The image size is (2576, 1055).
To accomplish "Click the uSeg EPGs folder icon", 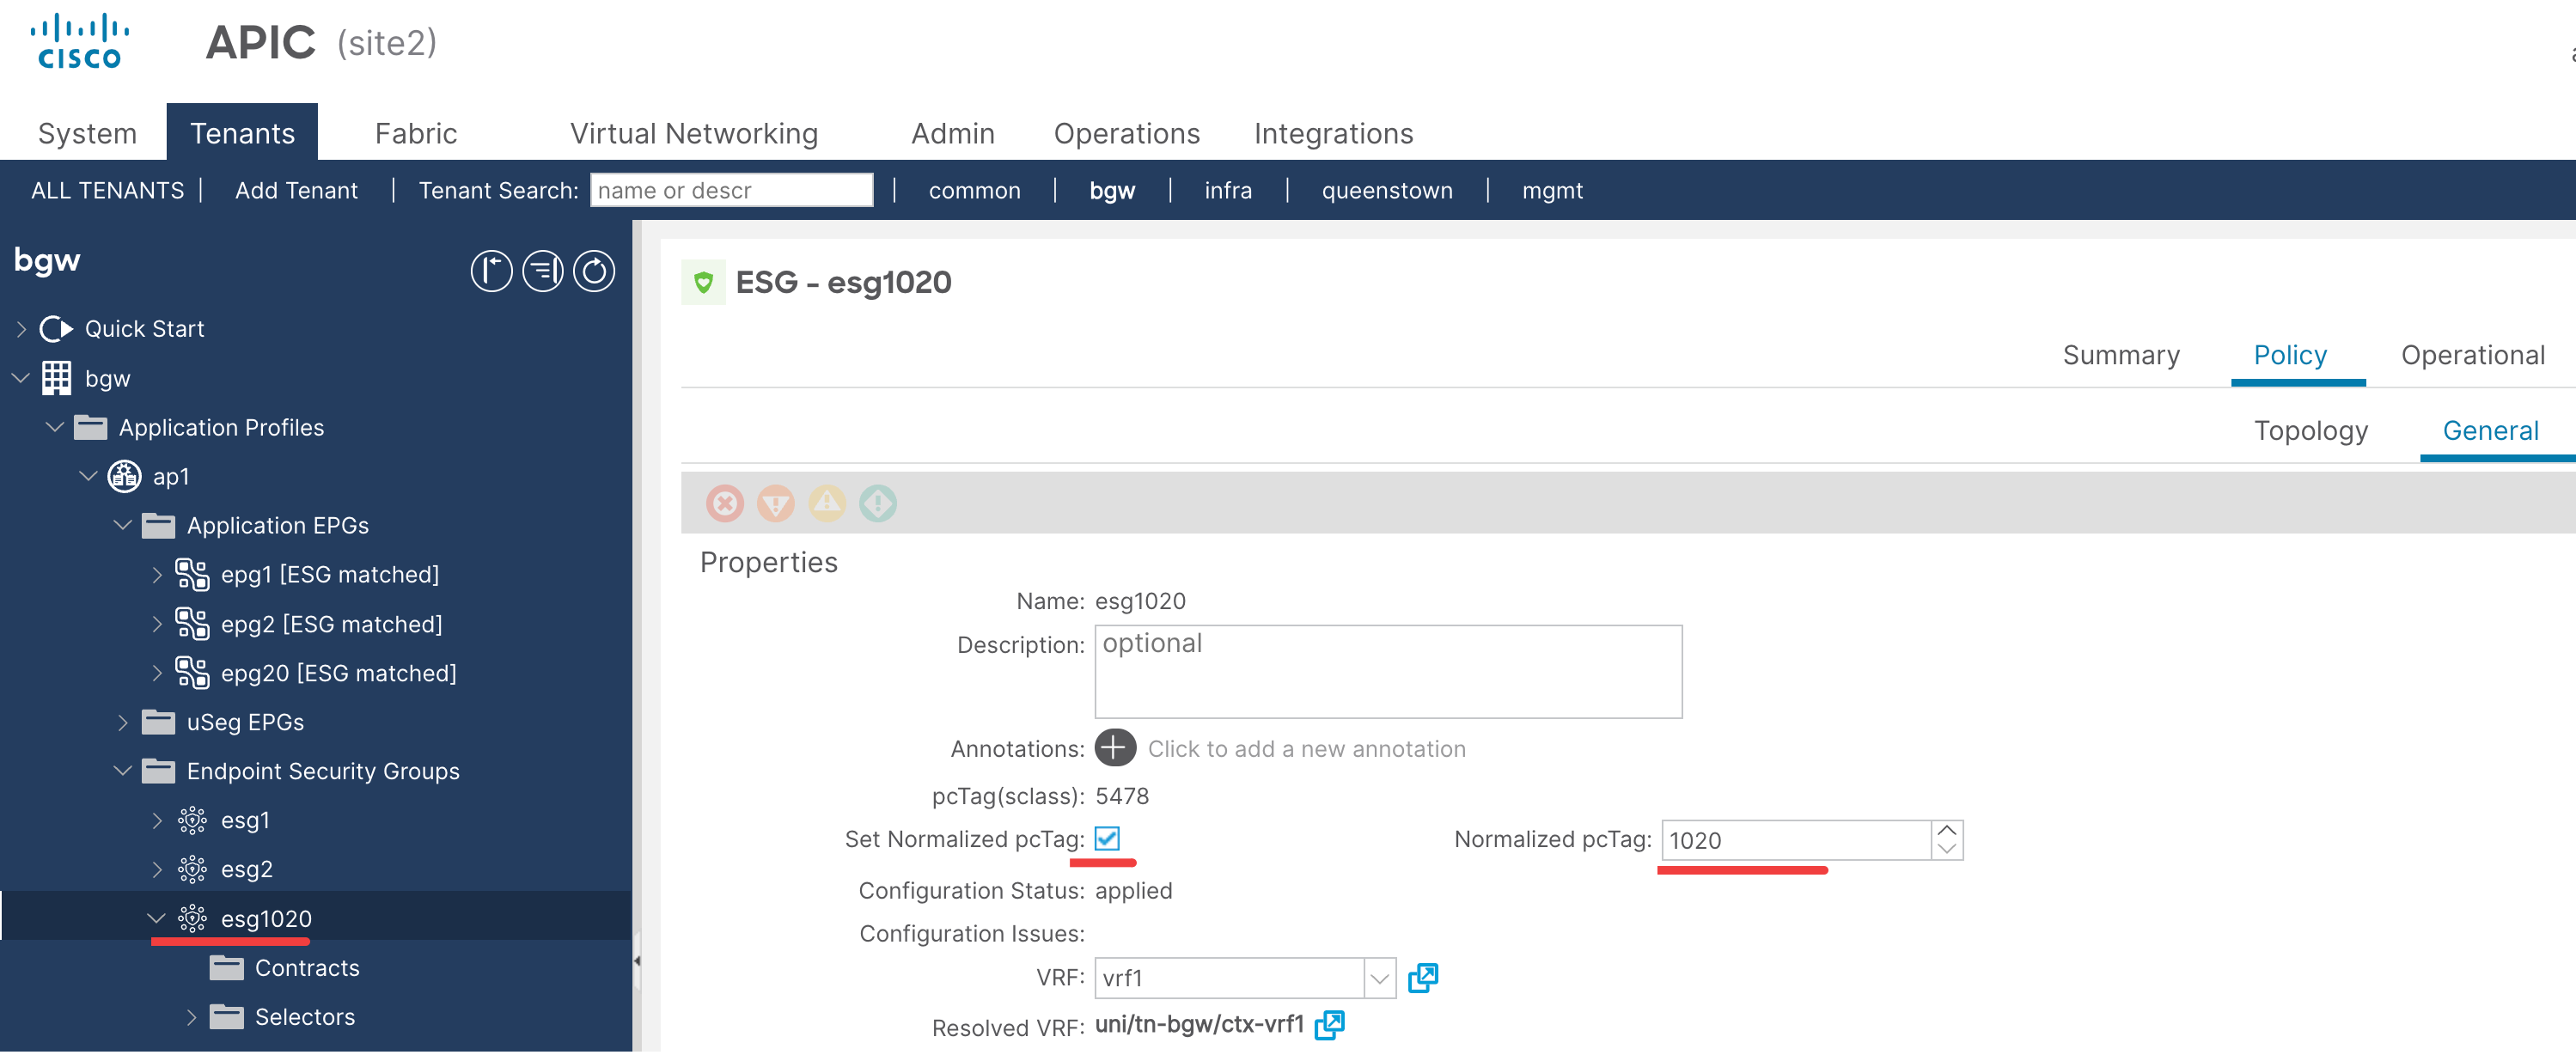I will [x=158, y=722].
